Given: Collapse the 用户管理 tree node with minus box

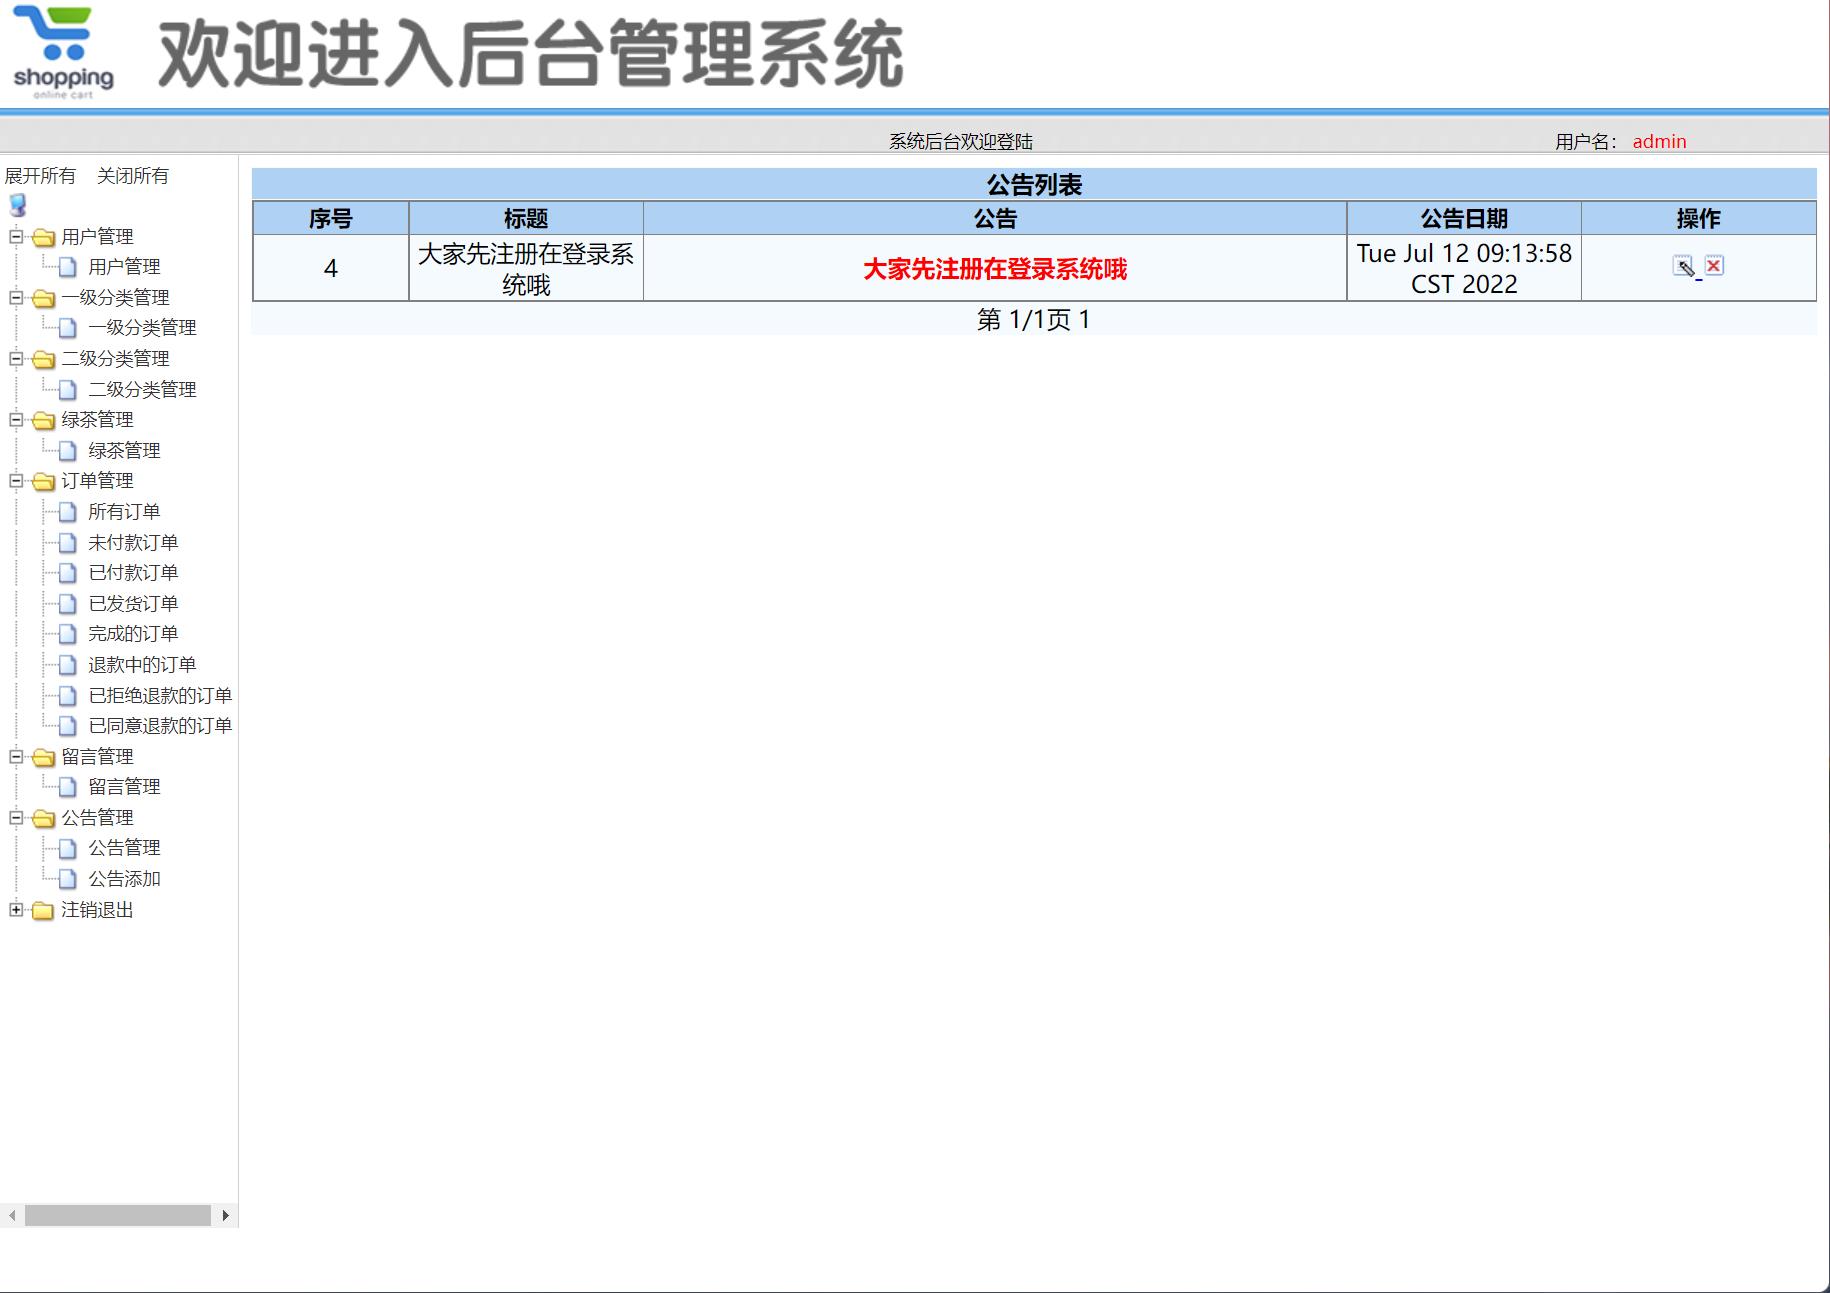Looking at the screenshot, I should (14, 237).
